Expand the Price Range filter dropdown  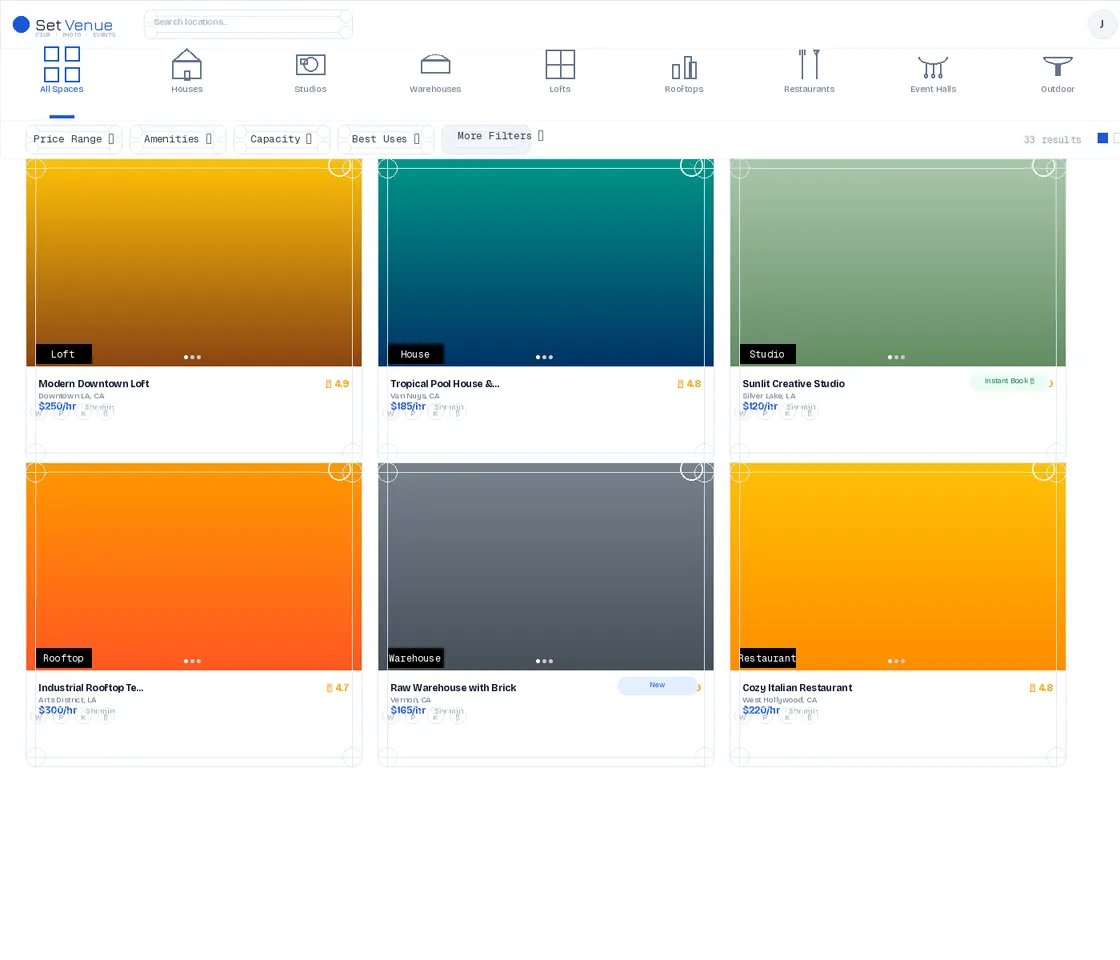click(74, 139)
